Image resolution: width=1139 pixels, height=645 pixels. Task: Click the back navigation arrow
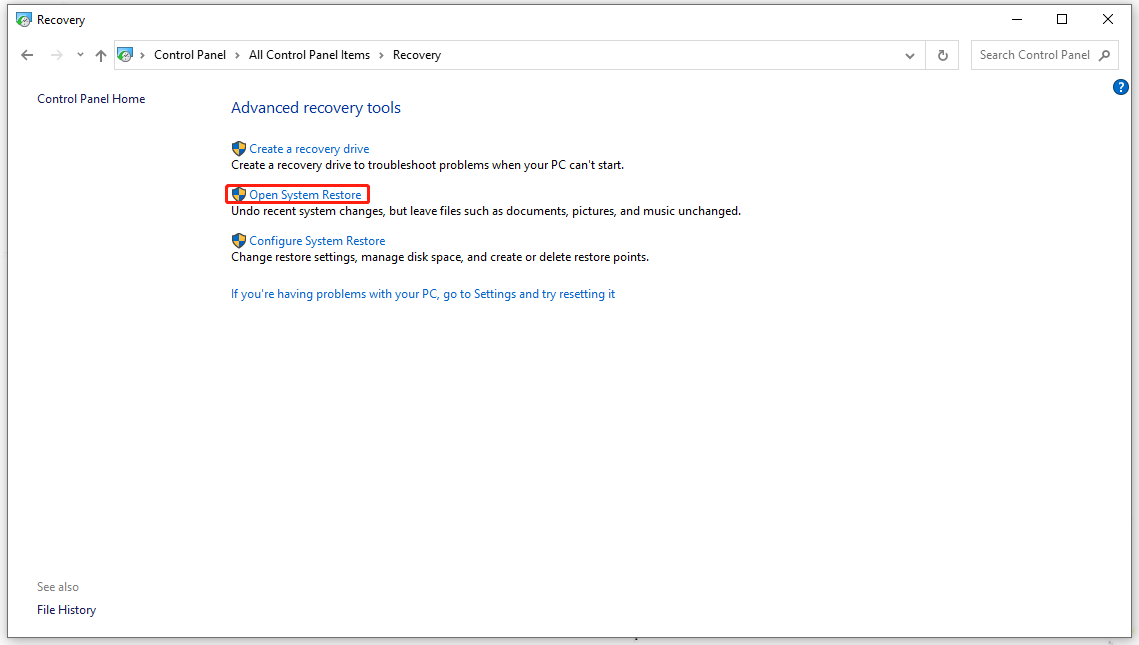(27, 55)
